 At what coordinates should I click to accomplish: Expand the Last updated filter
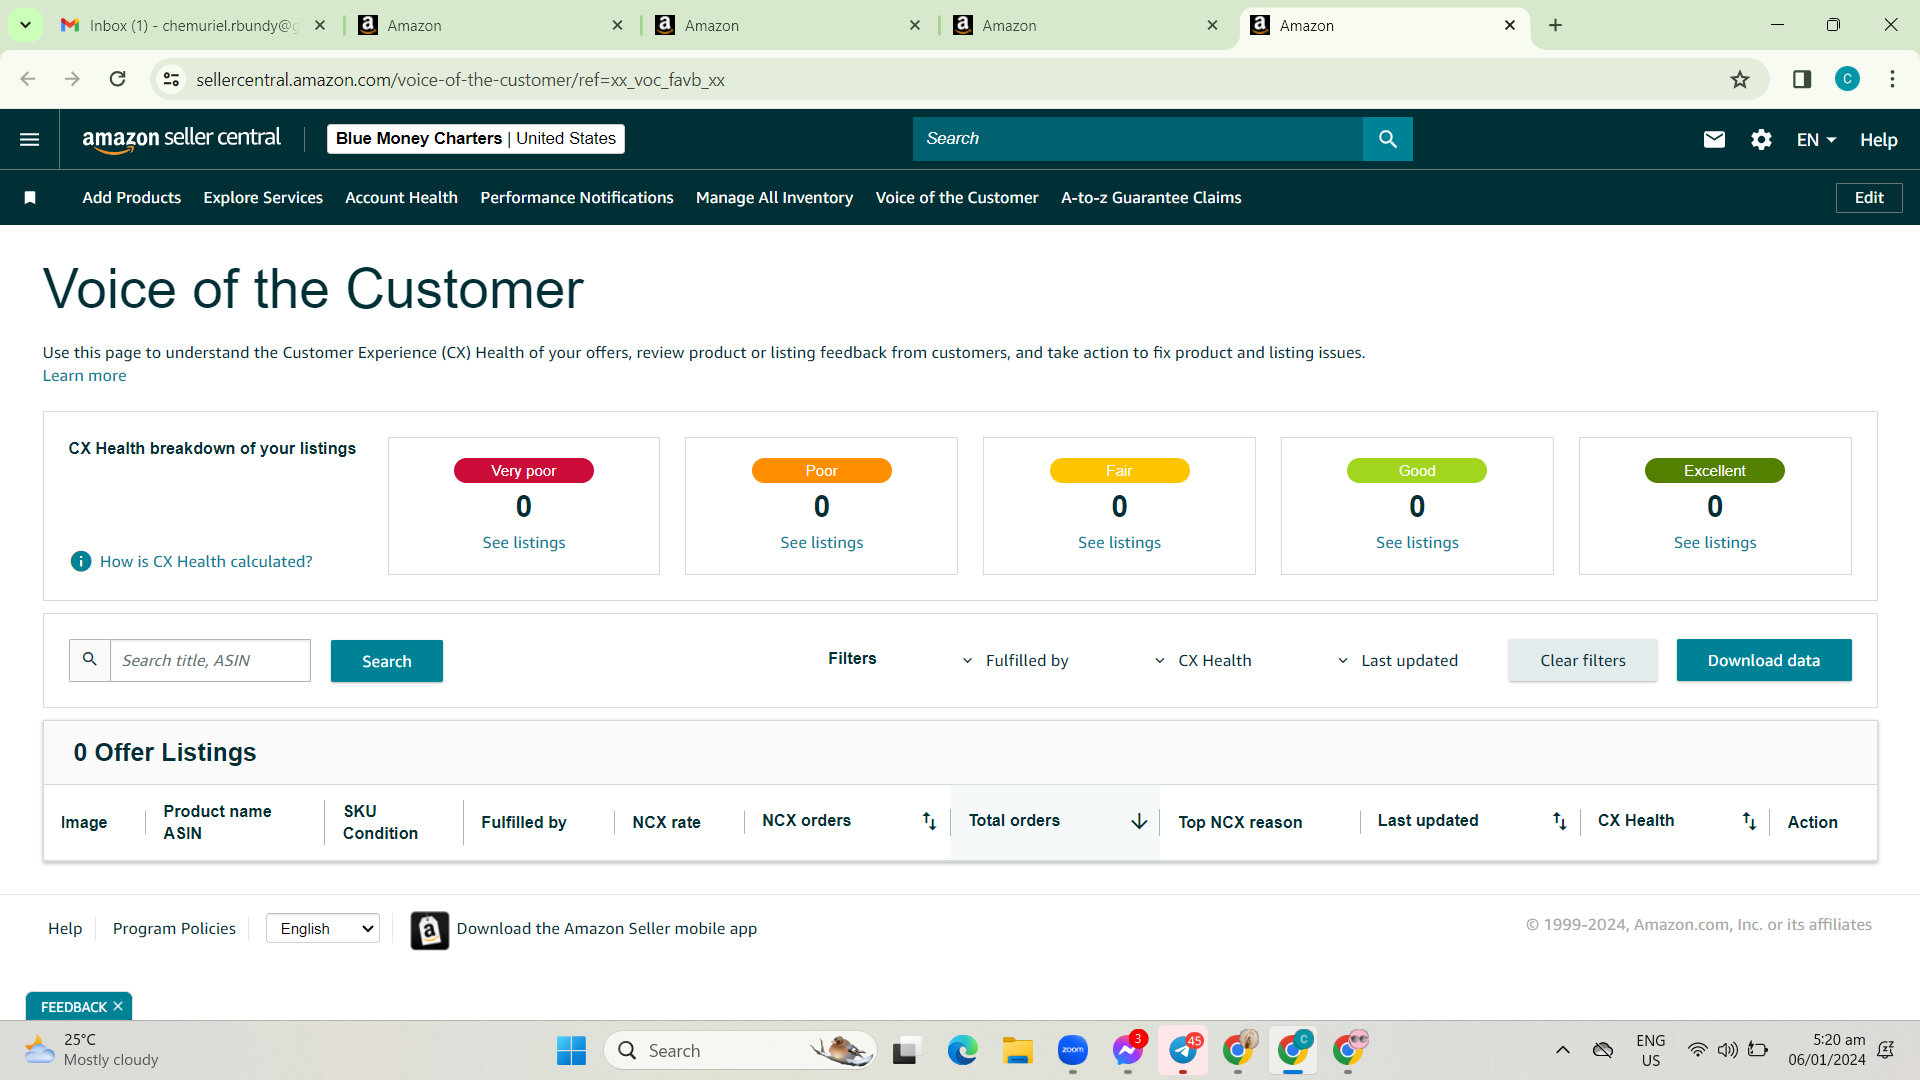click(1397, 661)
